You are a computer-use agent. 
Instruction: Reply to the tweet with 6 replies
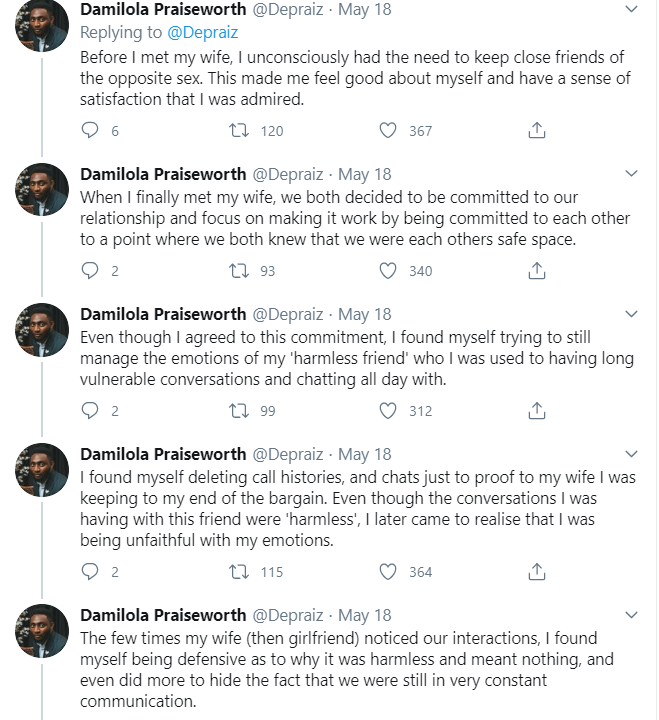90,130
